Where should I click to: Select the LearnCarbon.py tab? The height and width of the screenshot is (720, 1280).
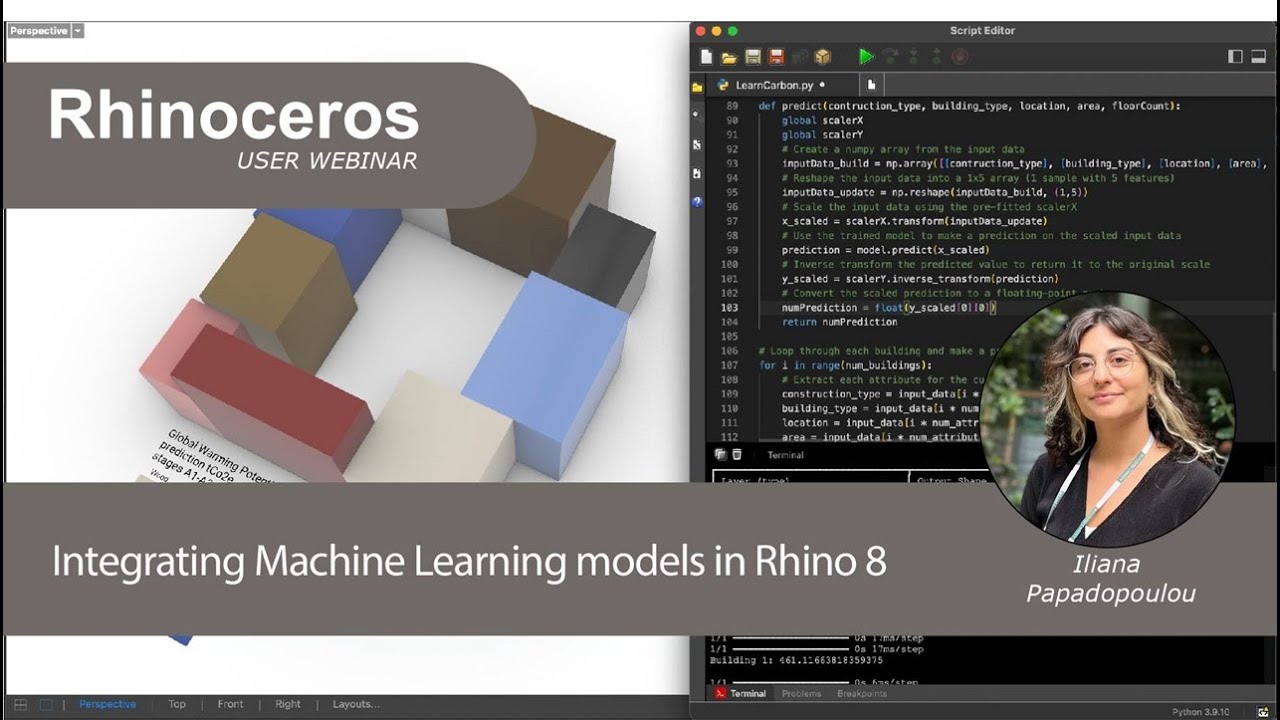pyautogui.click(x=774, y=86)
